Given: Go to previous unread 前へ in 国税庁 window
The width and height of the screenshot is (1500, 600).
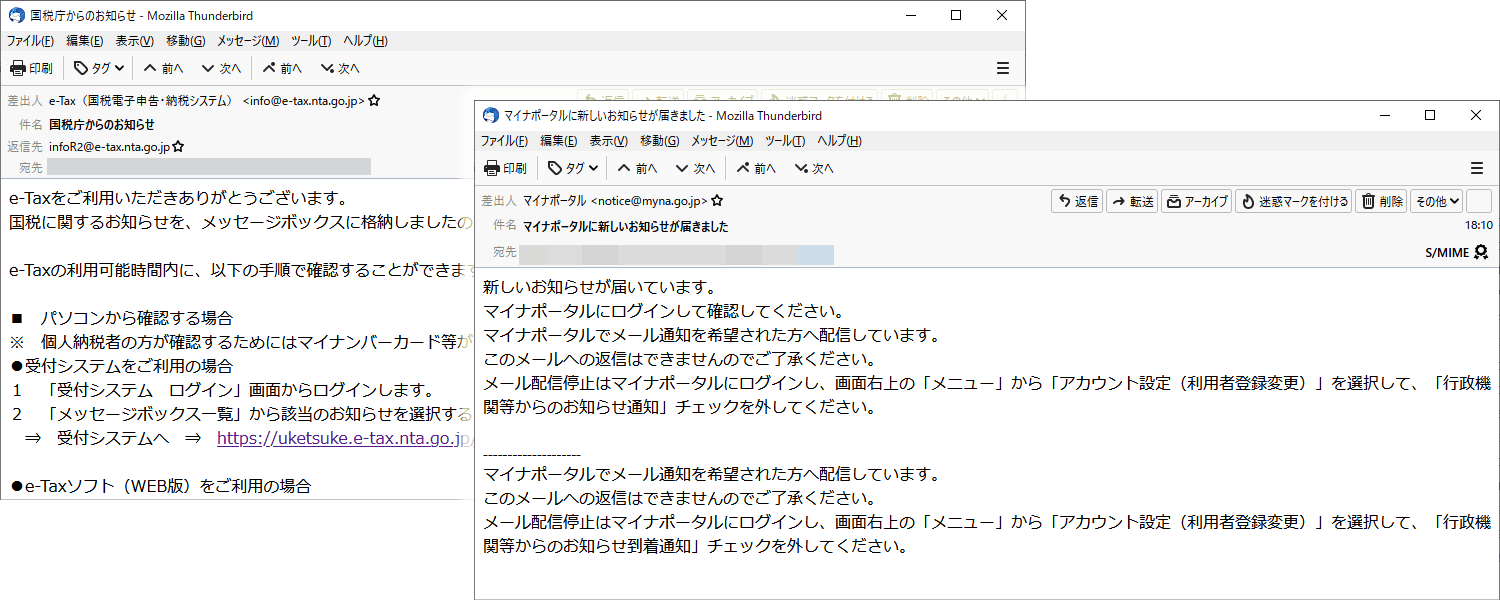Looking at the screenshot, I should [x=282, y=68].
